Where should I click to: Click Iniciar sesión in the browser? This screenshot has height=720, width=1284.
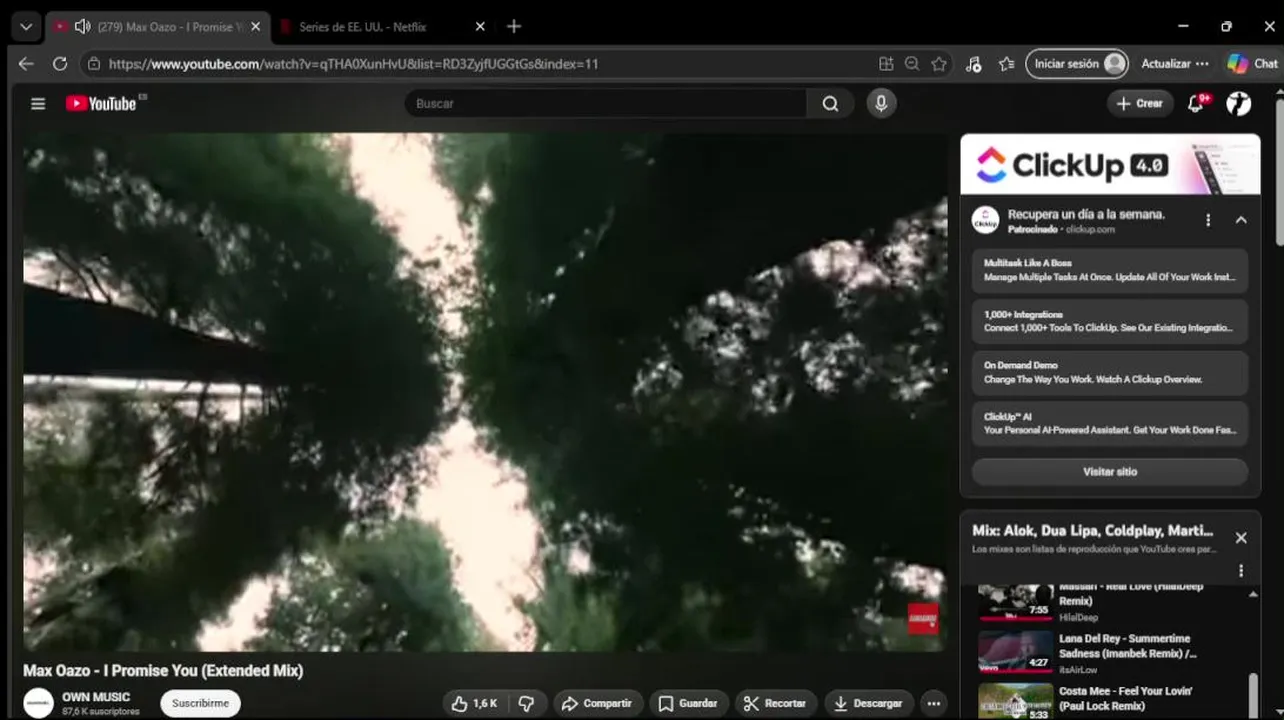(1077, 63)
